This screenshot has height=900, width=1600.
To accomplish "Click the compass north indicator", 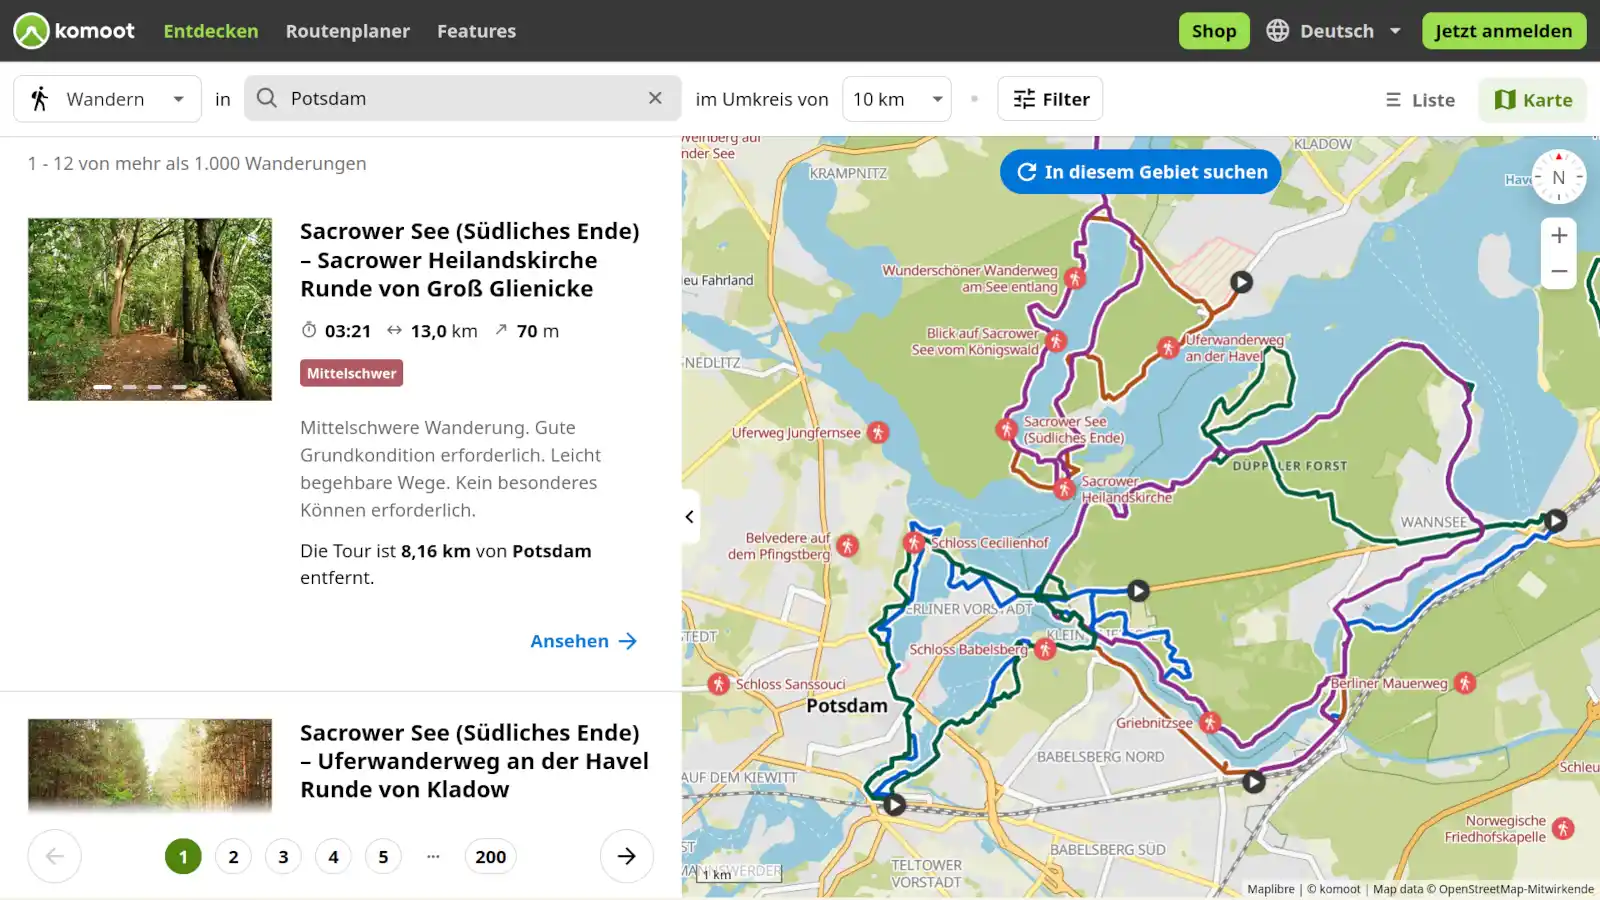I will point(1559,177).
